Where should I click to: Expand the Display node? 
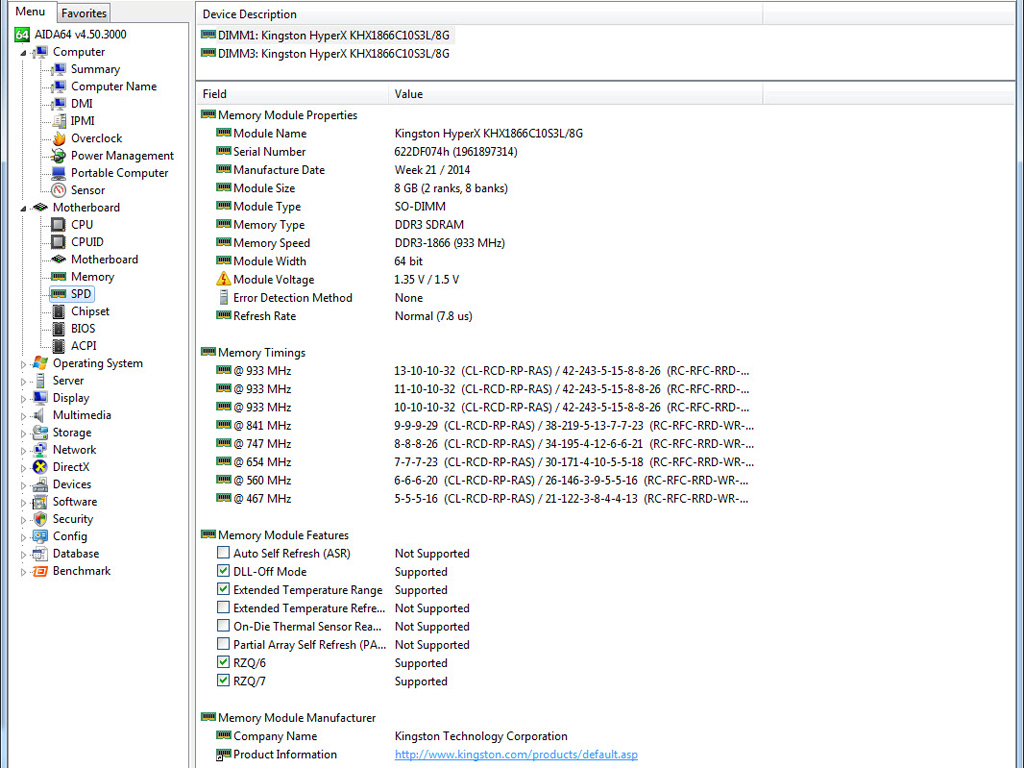point(24,398)
